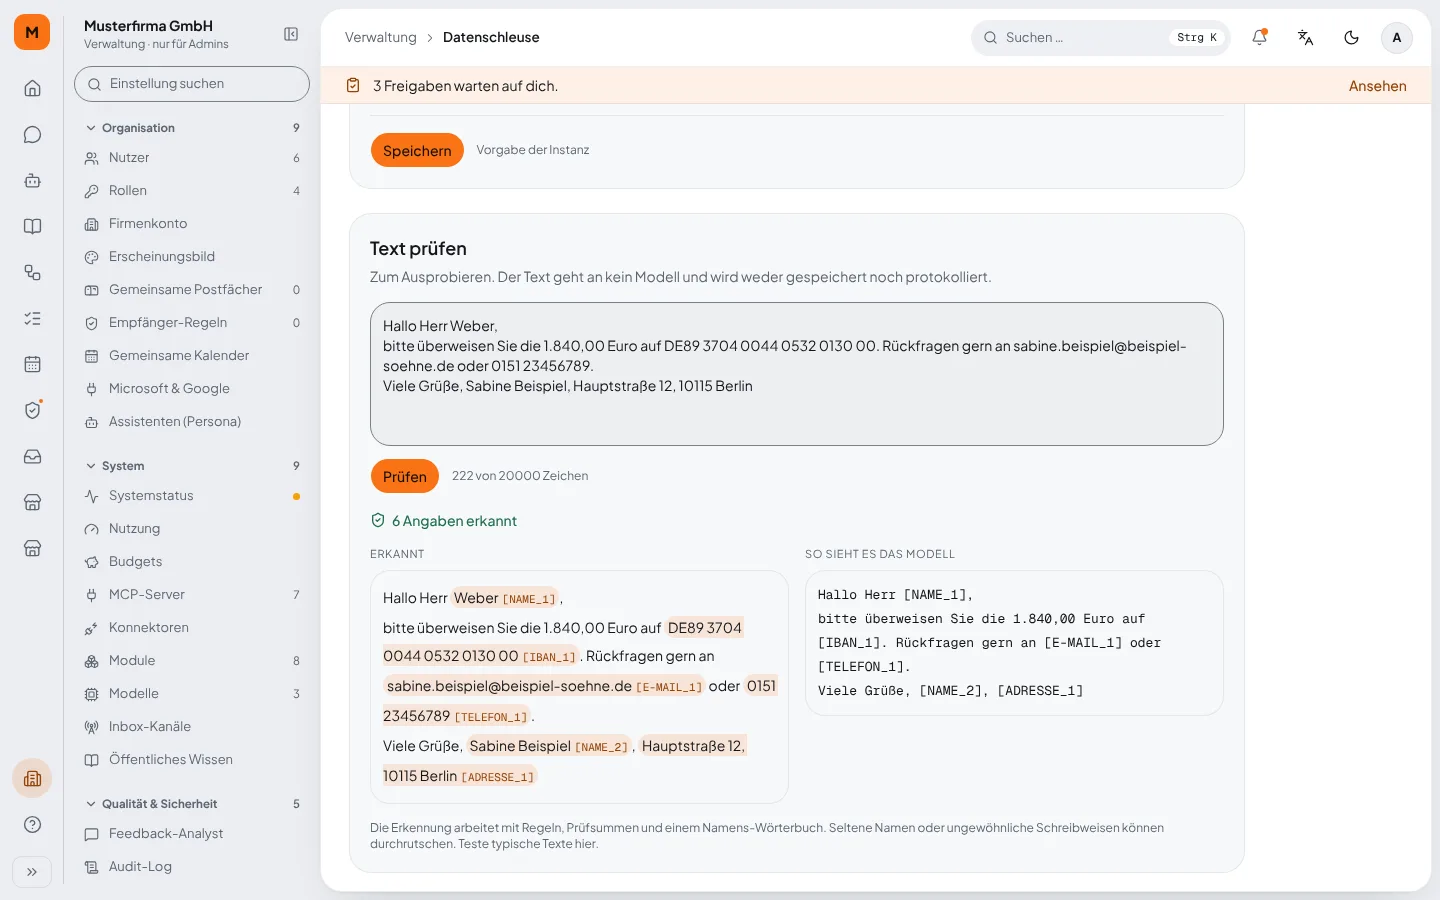The image size is (1440, 900).
Task: Open Feedback-Analyst entry
Action: tap(192, 834)
